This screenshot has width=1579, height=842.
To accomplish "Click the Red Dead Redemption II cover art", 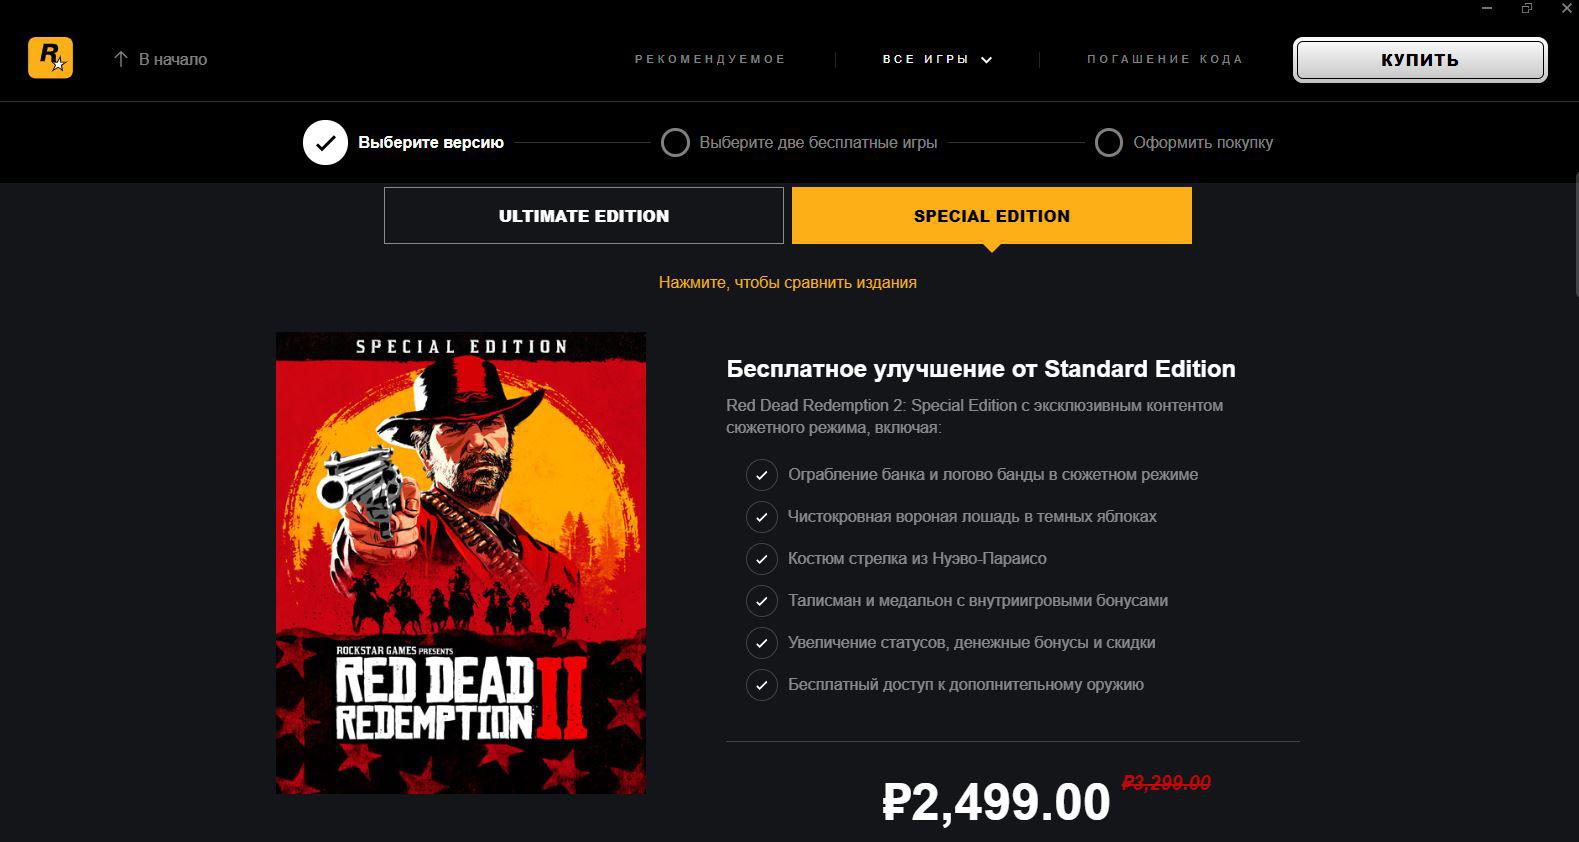I will [x=461, y=563].
